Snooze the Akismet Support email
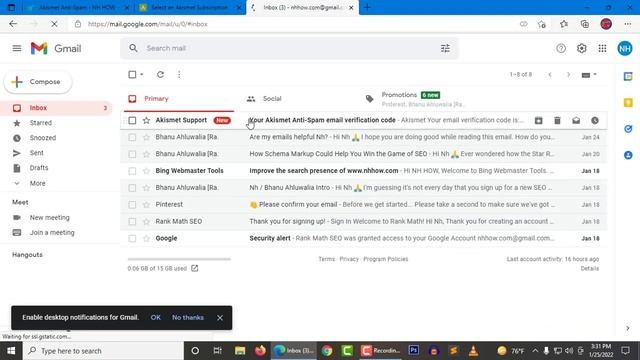The image size is (640, 360). click(x=595, y=120)
